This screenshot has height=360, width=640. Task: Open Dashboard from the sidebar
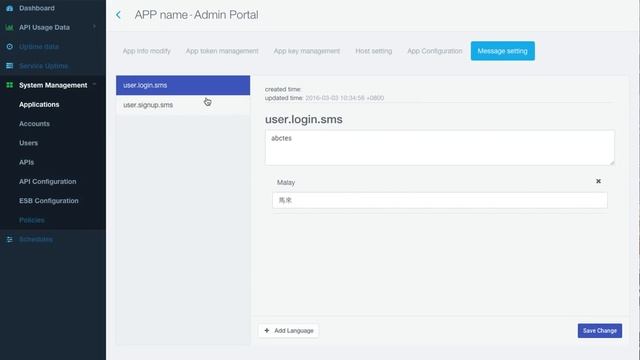click(x=37, y=8)
